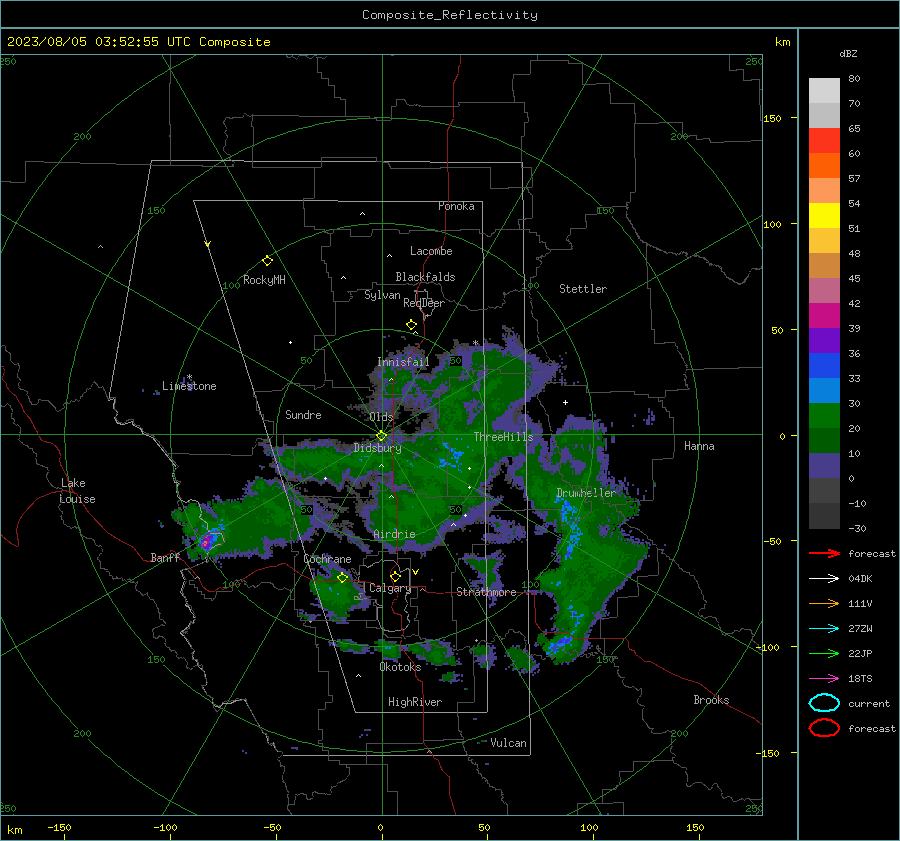900x841 pixels.
Task: Click the intense magenta storm cell near Banff
Action: 205,541
